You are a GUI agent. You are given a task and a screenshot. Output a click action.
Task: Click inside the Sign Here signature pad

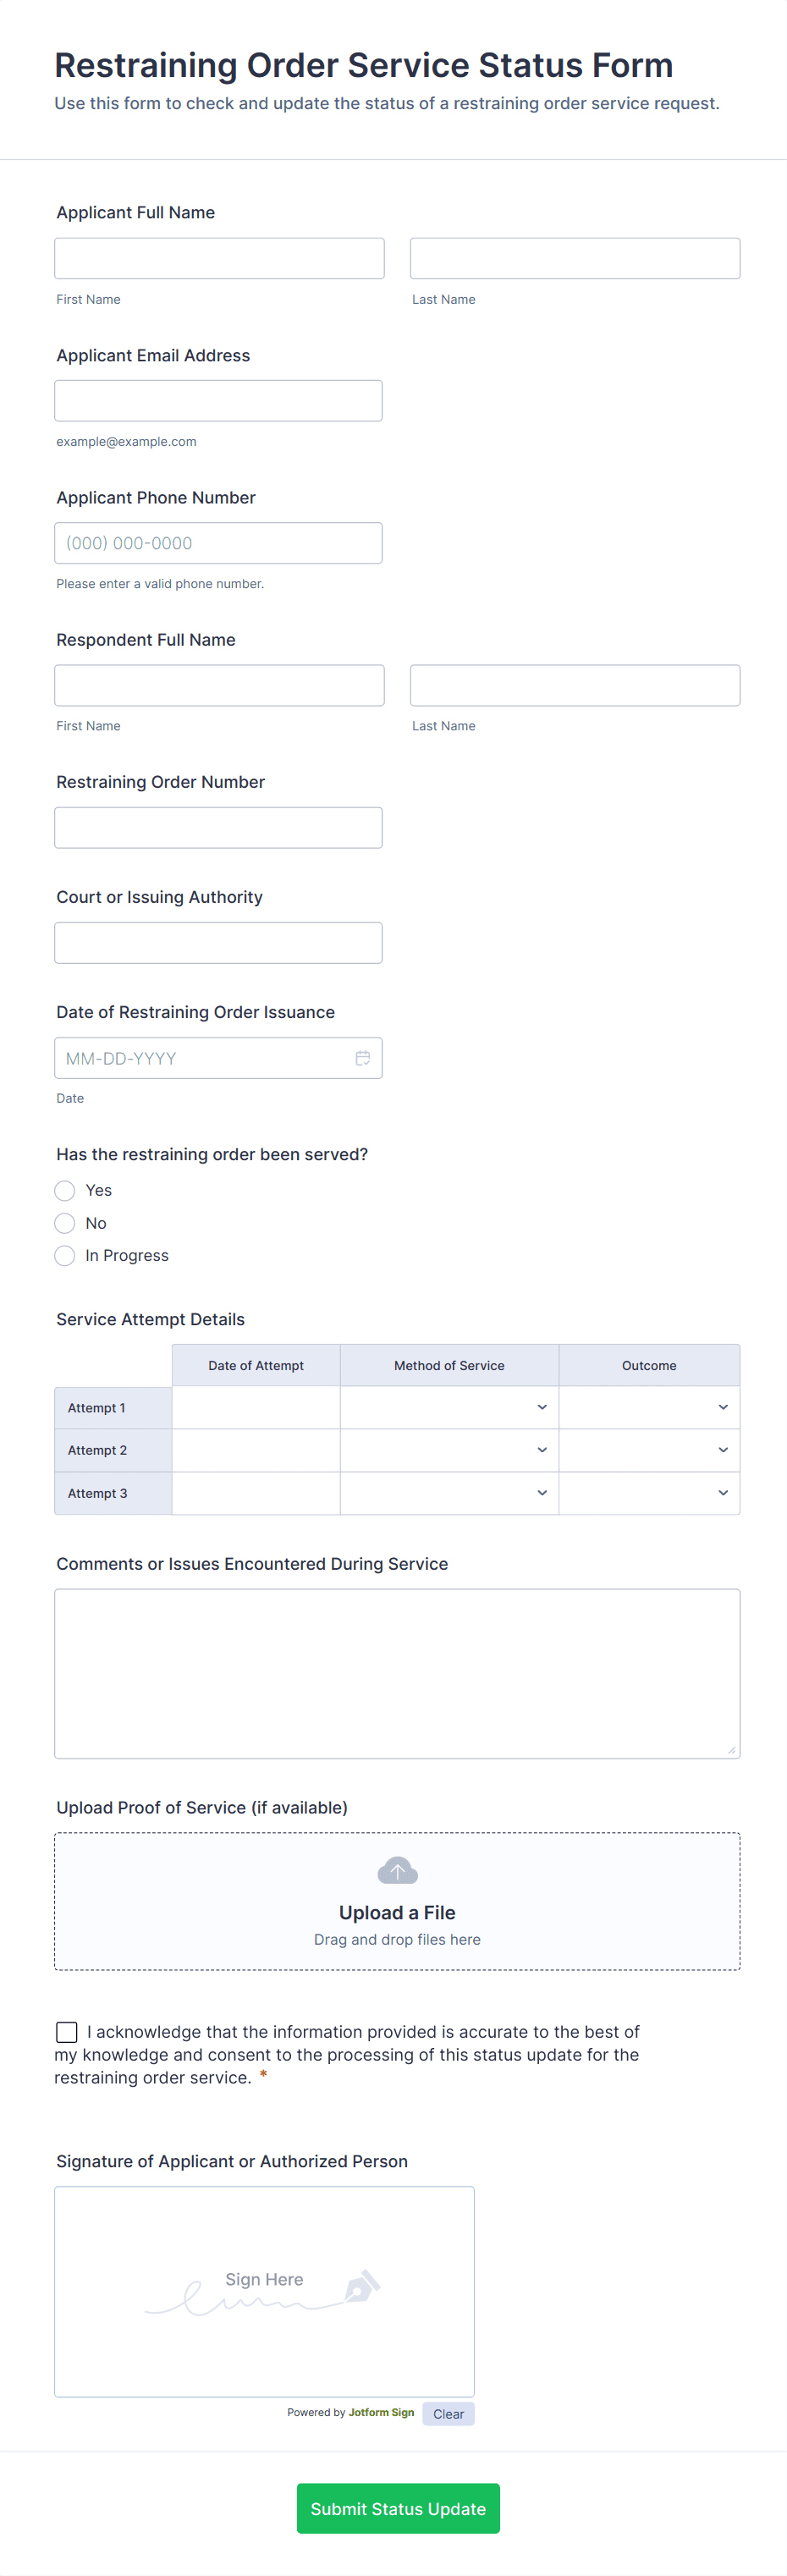(x=264, y=2292)
